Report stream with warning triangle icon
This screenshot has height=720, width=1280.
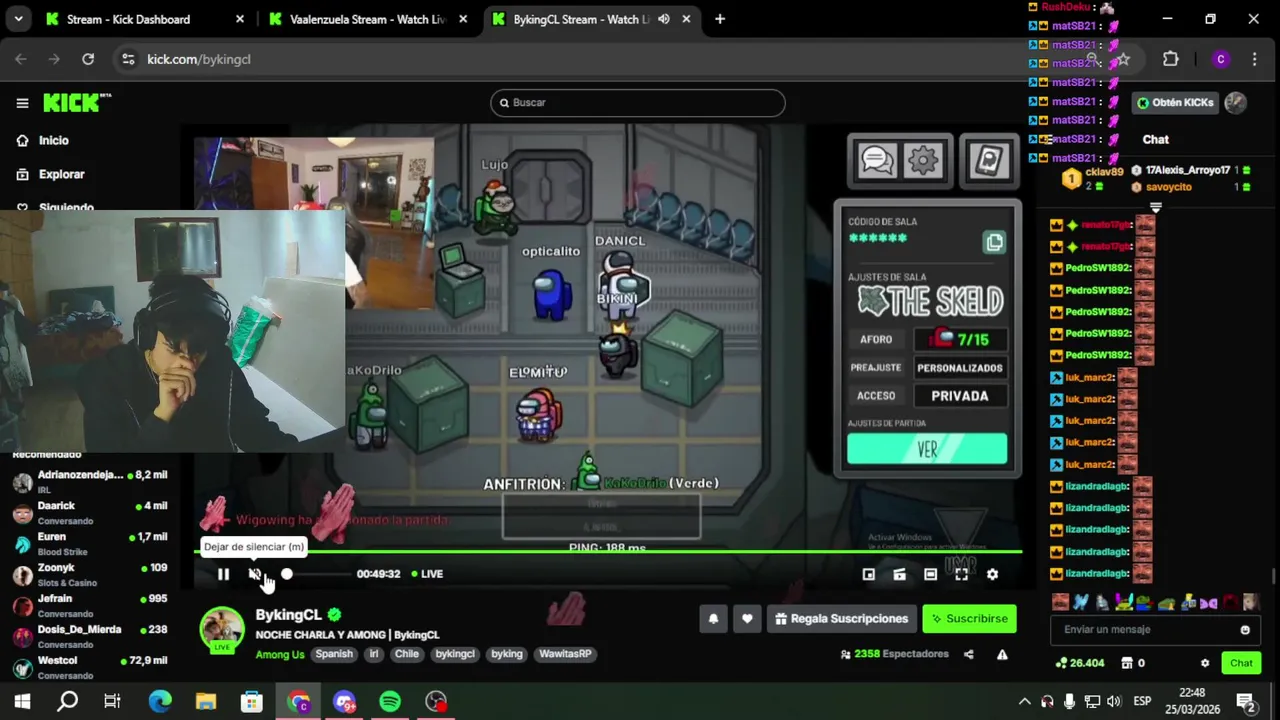1002,654
